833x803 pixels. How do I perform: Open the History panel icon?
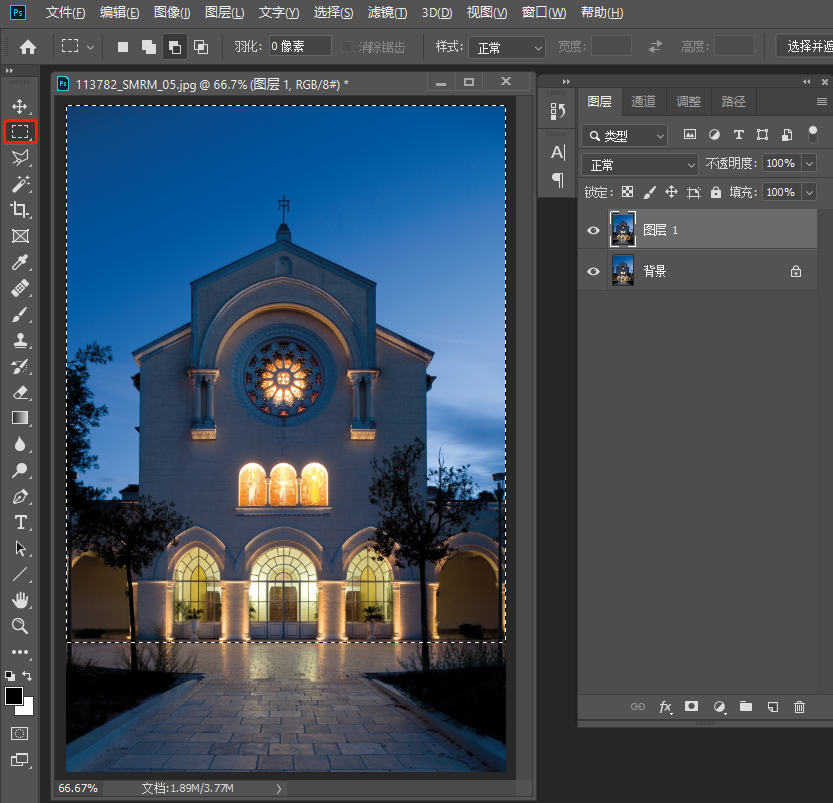pos(557,110)
